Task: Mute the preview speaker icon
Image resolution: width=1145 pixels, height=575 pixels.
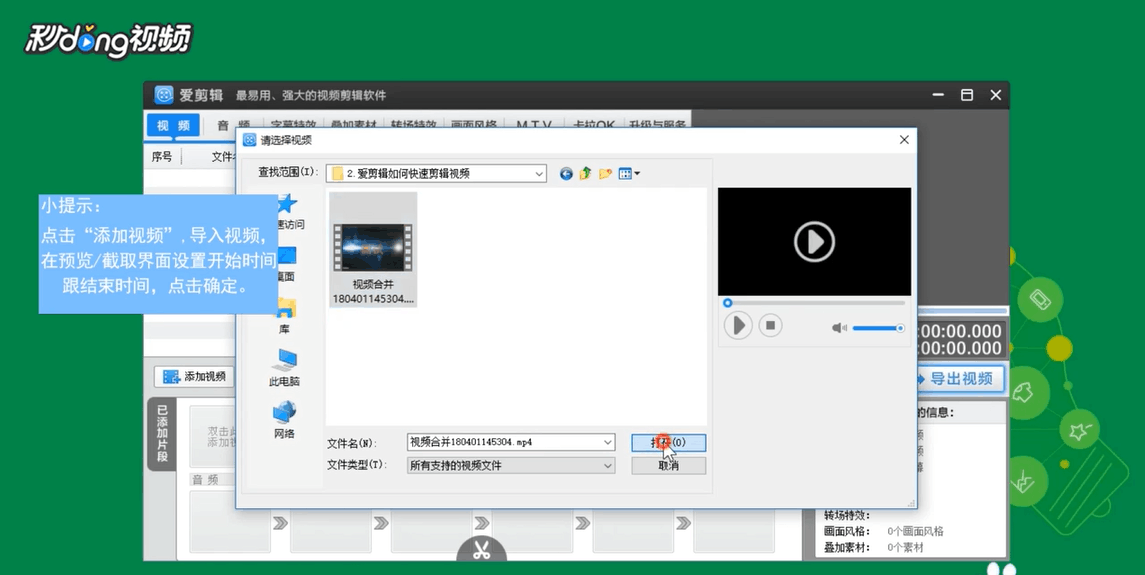Action: [x=839, y=328]
